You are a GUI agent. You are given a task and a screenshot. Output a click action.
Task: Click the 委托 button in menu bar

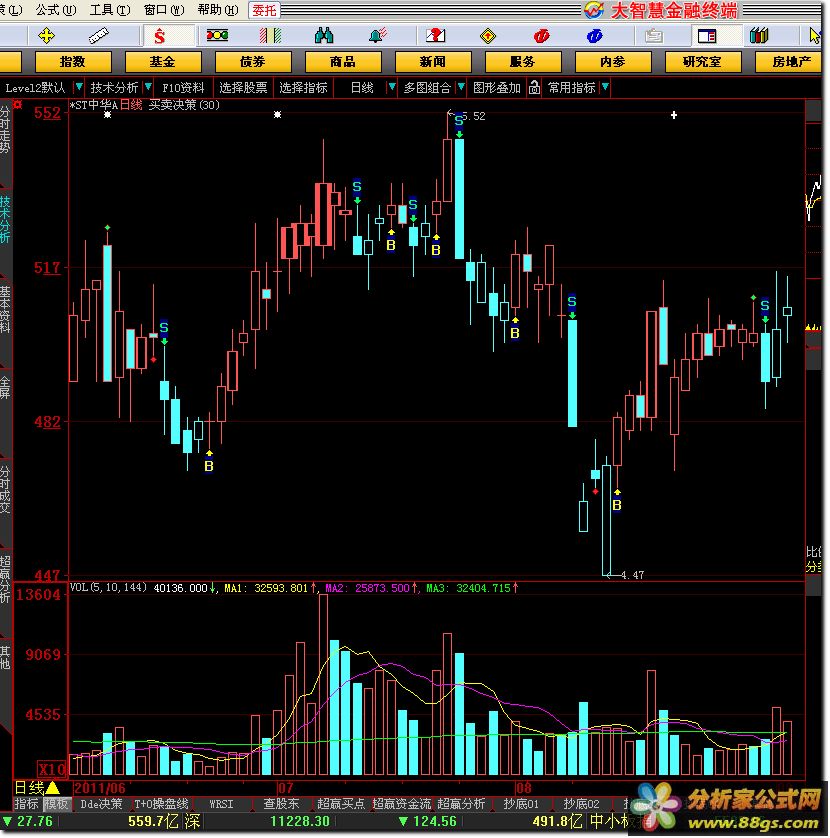point(264,10)
